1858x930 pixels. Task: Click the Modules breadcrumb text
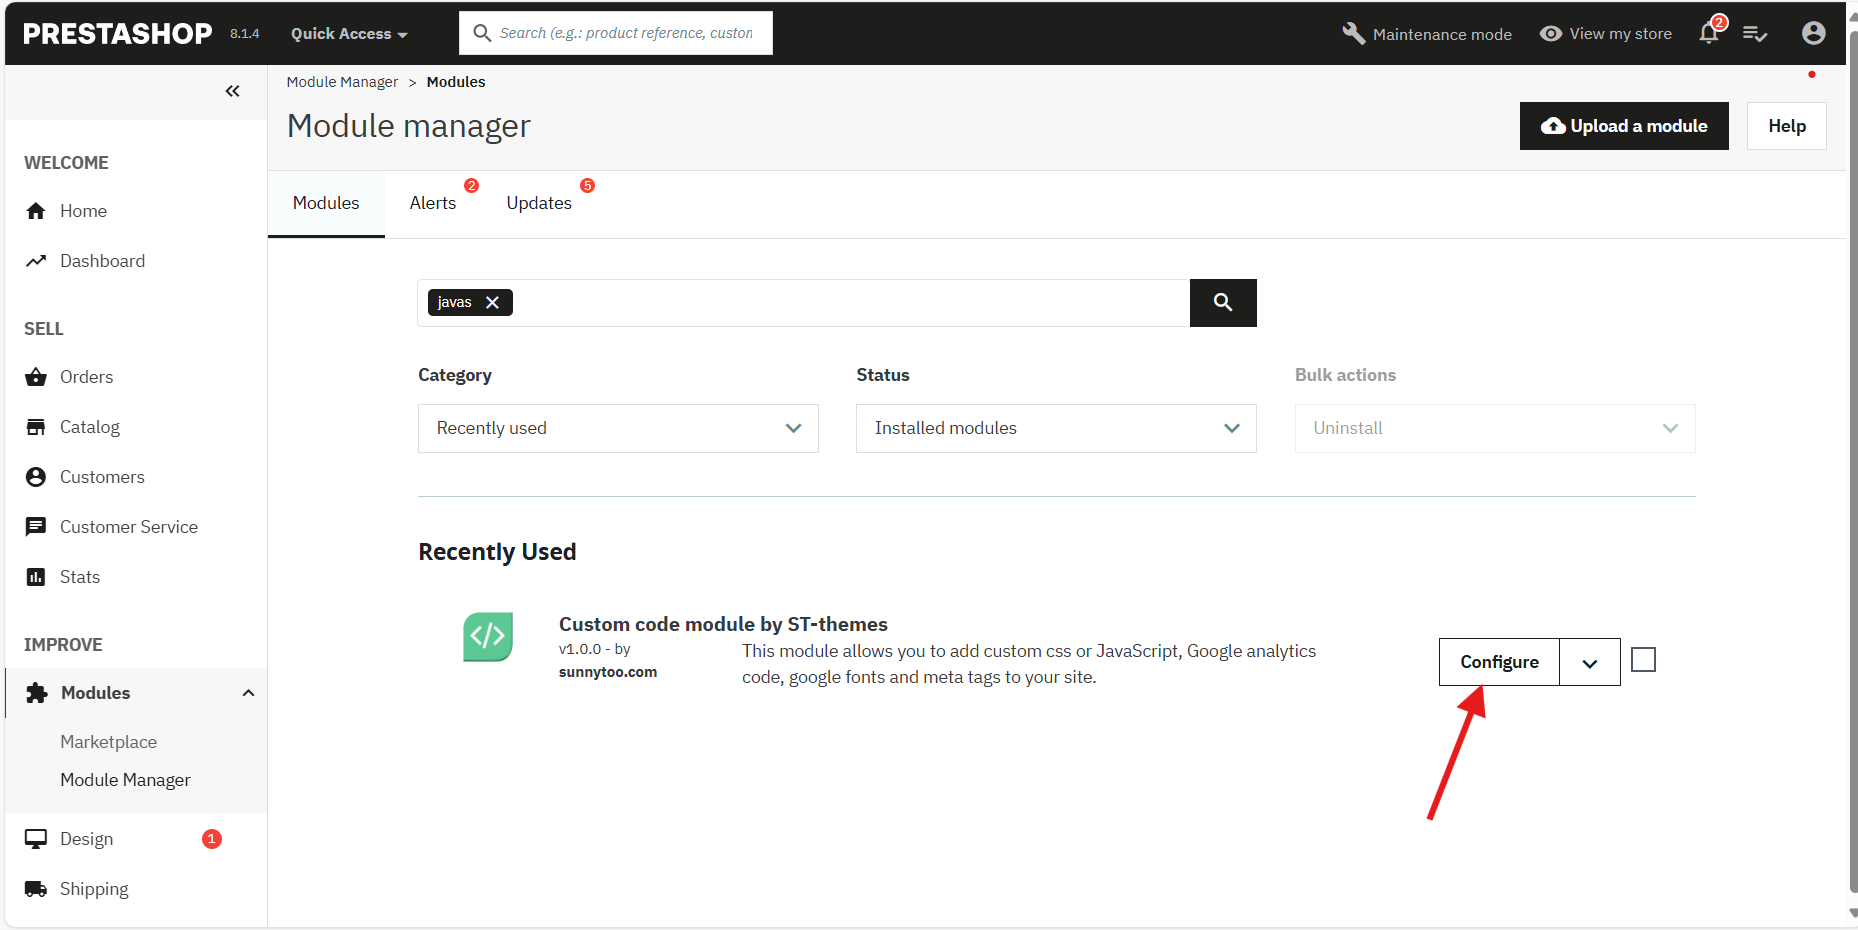[x=456, y=82]
